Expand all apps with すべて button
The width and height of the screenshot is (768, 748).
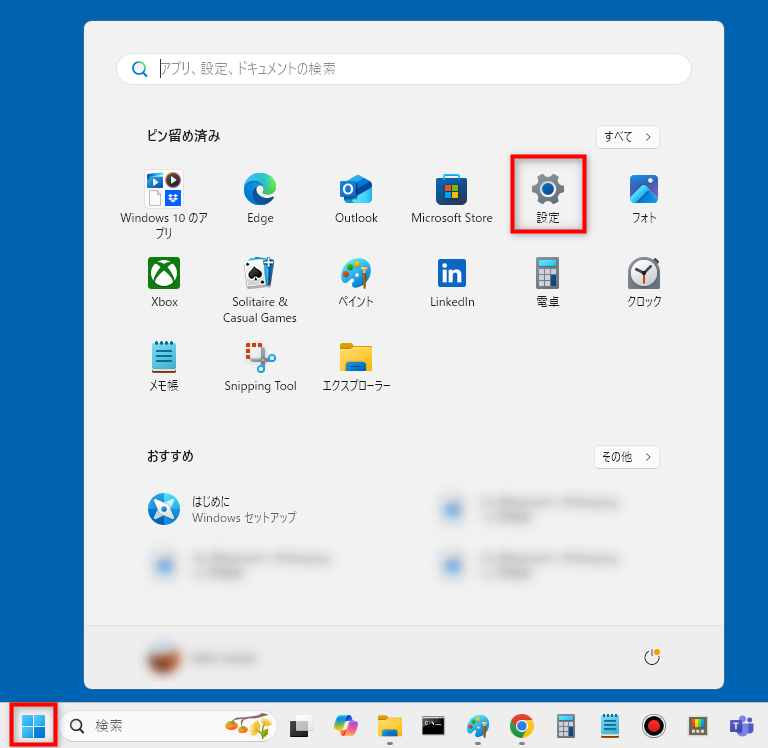pos(627,137)
